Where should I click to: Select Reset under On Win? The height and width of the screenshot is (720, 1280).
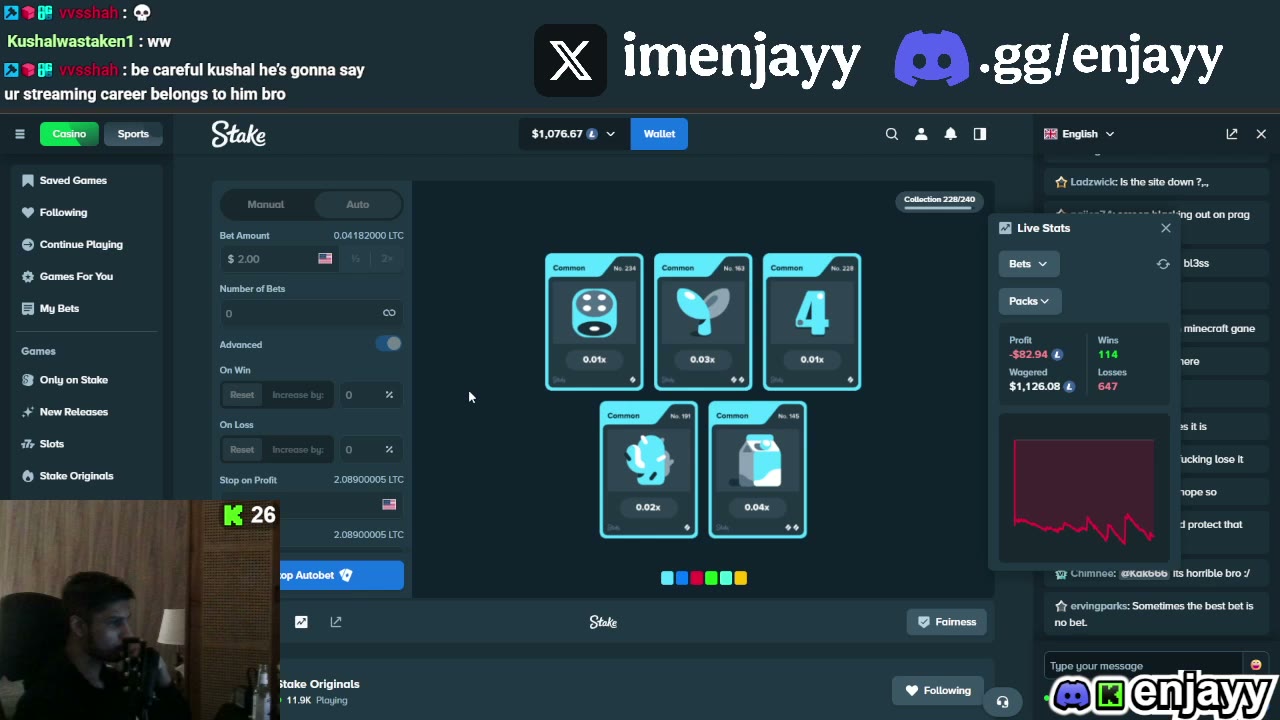pyautogui.click(x=242, y=395)
